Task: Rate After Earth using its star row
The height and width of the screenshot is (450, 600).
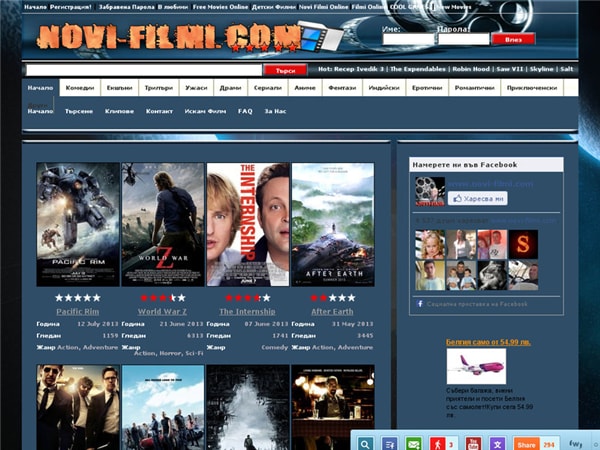Action: click(x=333, y=298)
